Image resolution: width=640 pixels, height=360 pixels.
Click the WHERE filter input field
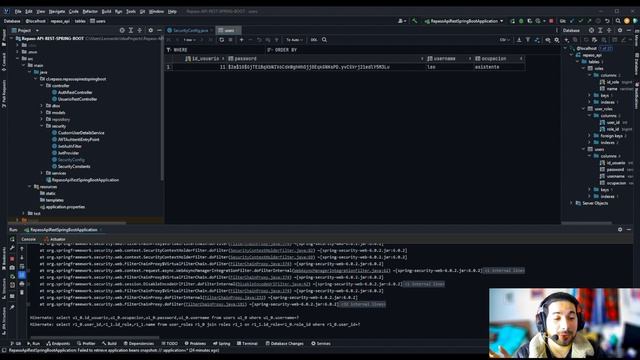pyautogui.click(x=216, y=50)
